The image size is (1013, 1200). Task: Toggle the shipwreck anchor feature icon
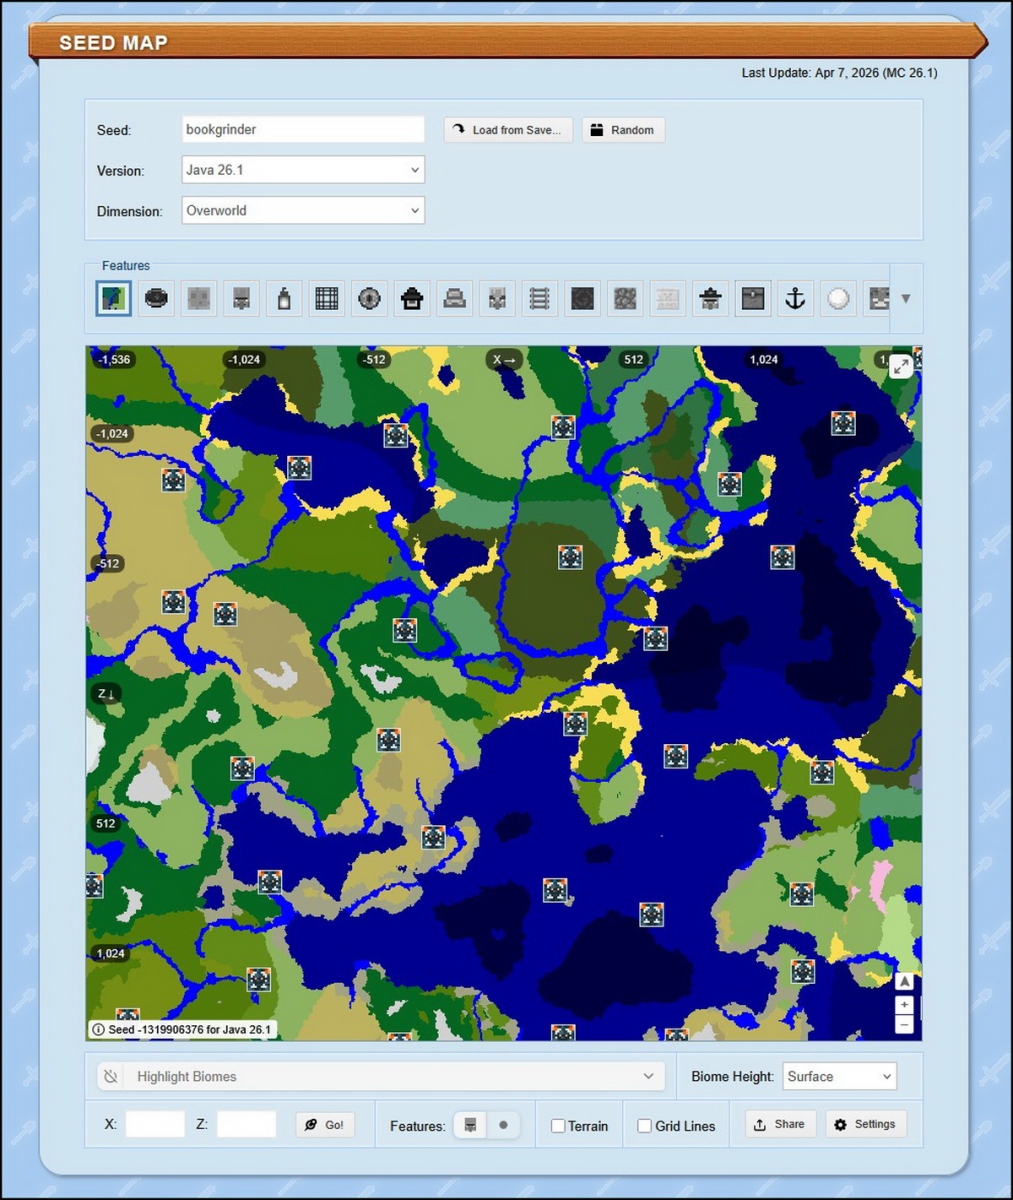[x=795, y=298]
